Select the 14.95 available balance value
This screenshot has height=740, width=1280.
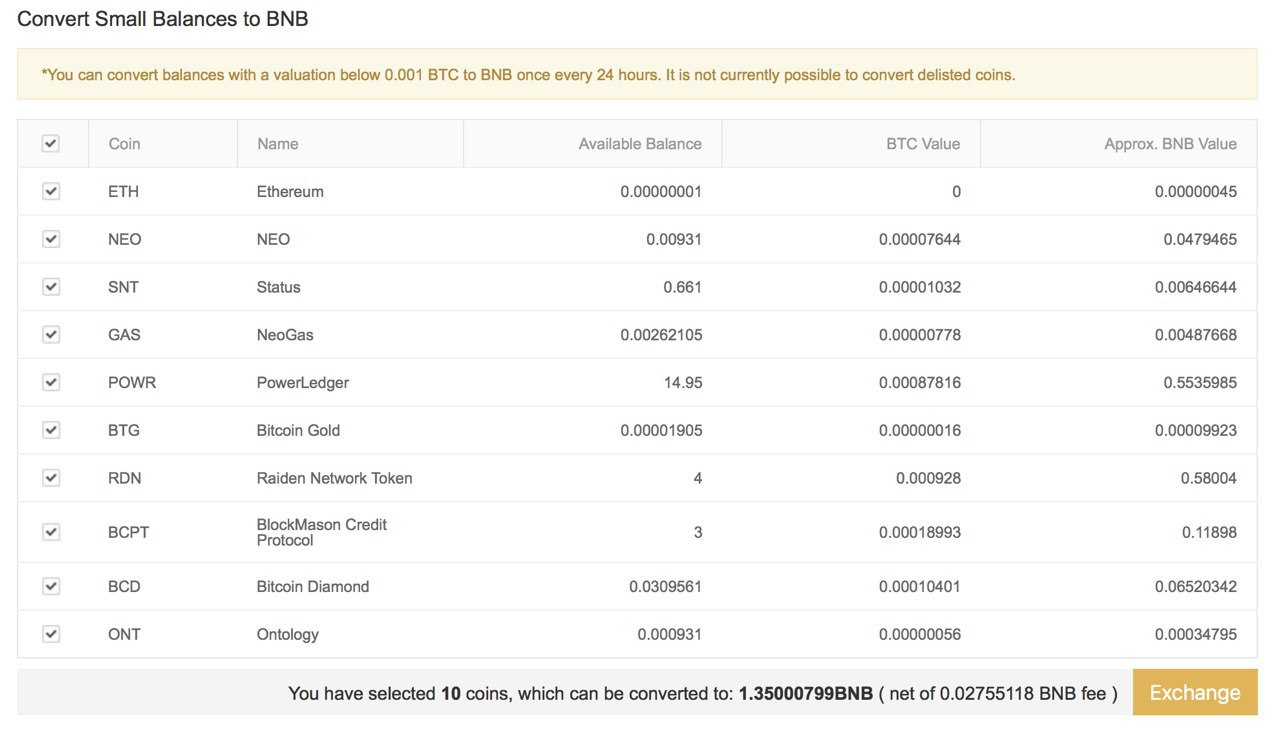click(682, 383)
